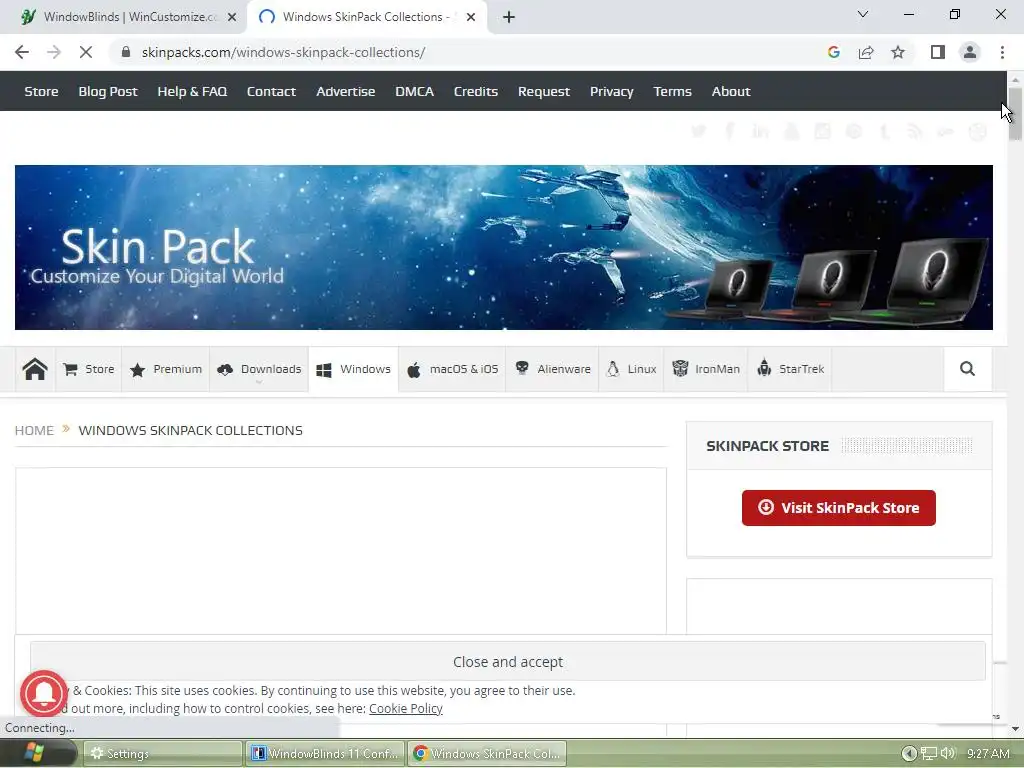Open the volume tray icon

(x=948, y=754)
